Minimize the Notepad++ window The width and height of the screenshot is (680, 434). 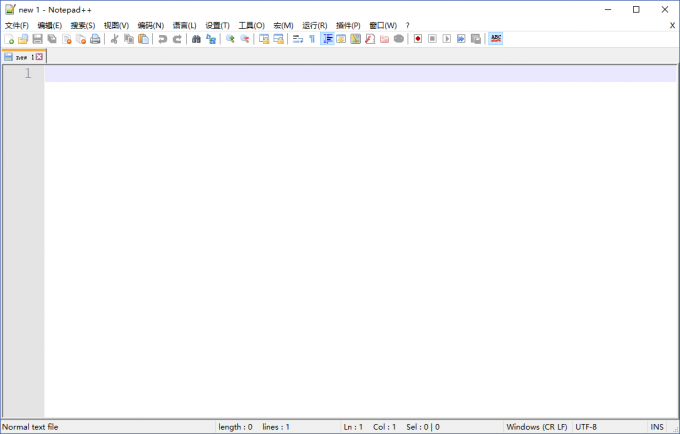pyautogui.click(x=608, y=10)
